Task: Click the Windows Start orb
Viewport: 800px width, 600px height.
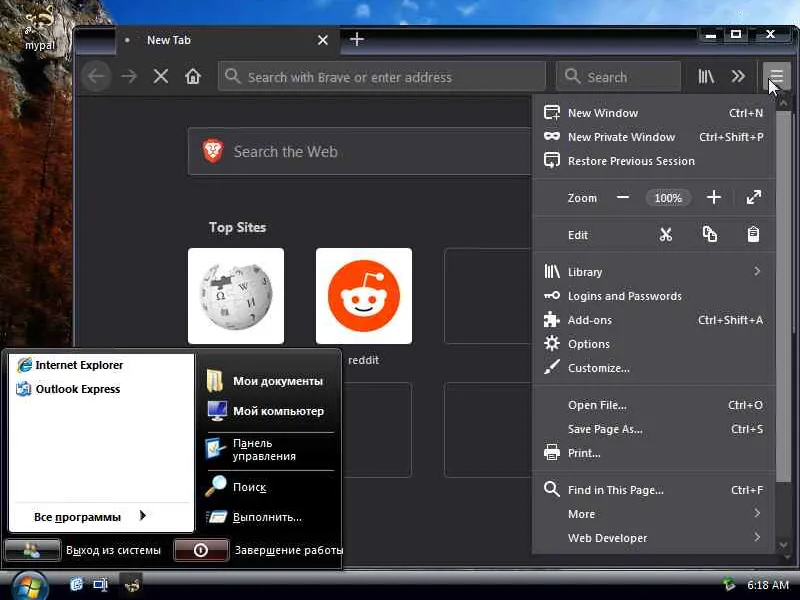Action: pyautogui.click(x=30, y=587)
